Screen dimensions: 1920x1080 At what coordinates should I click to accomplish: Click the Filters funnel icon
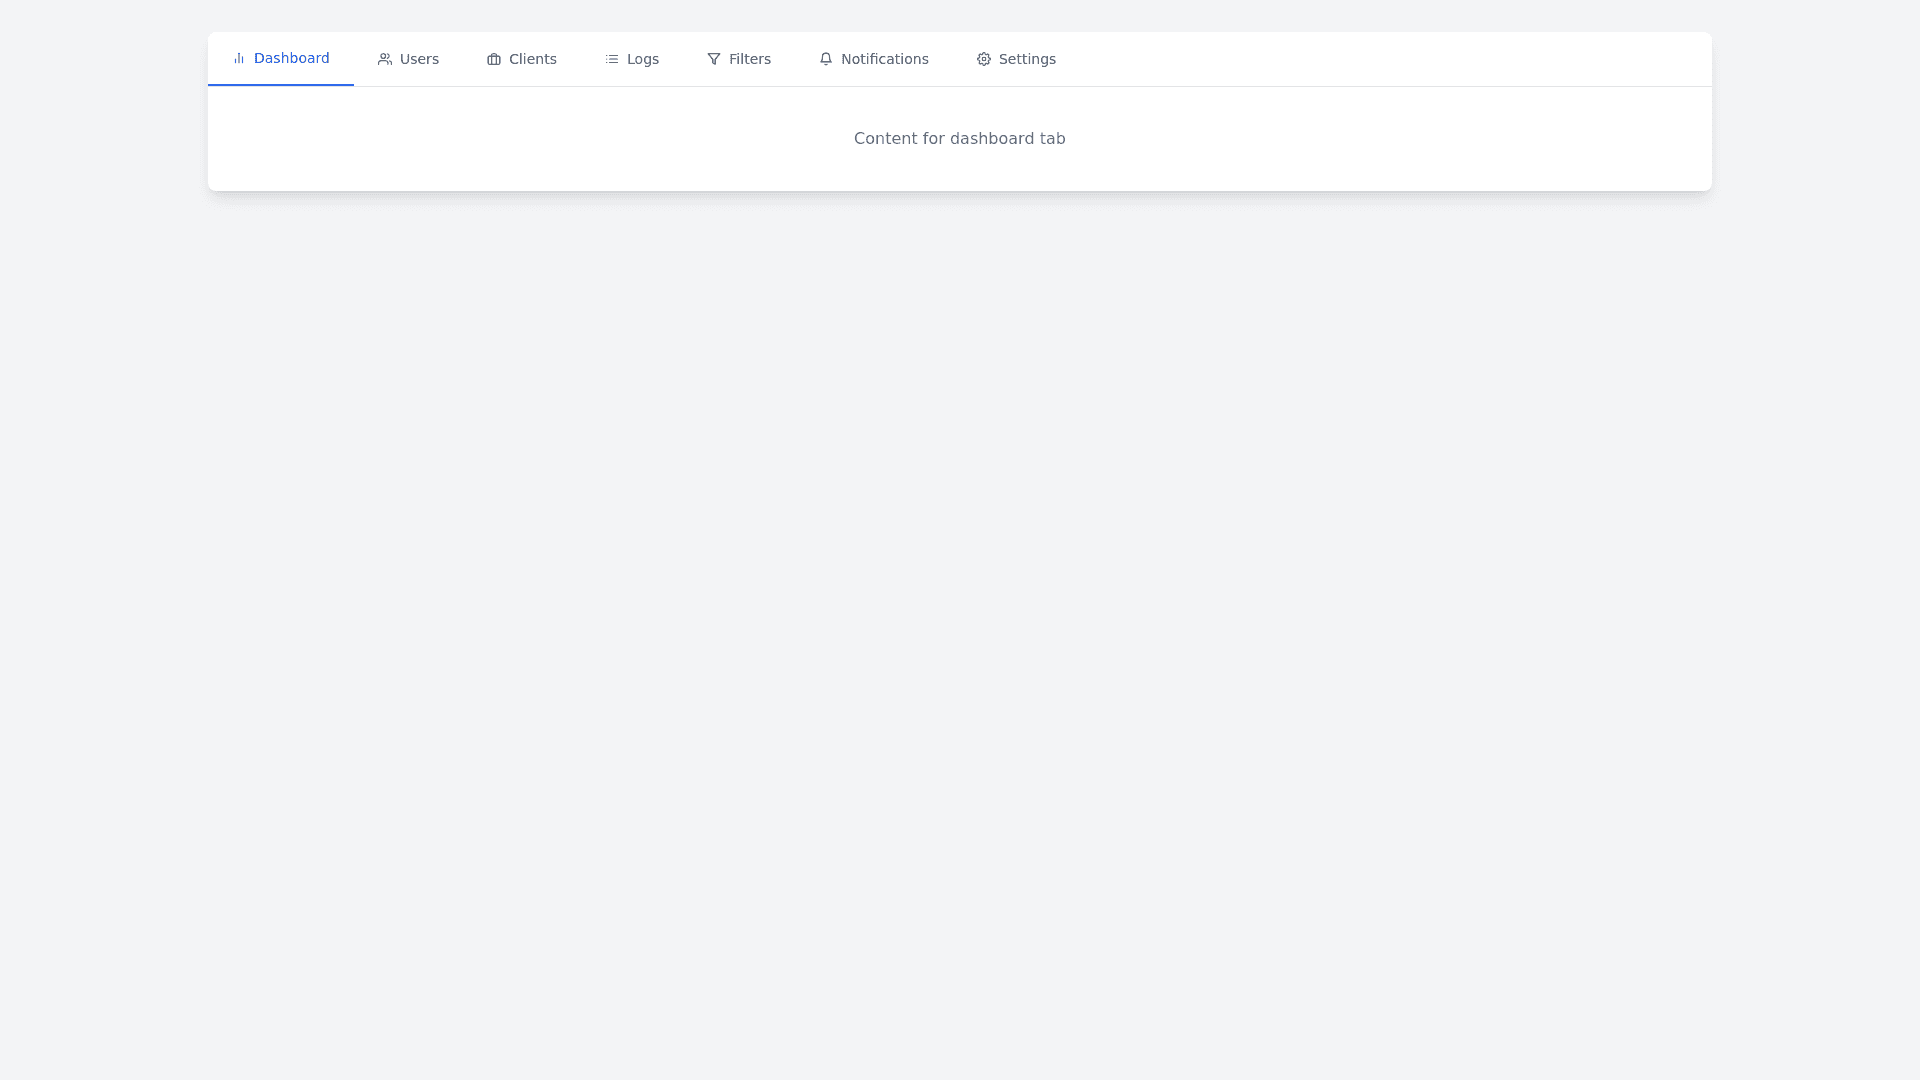click(714, 60)
